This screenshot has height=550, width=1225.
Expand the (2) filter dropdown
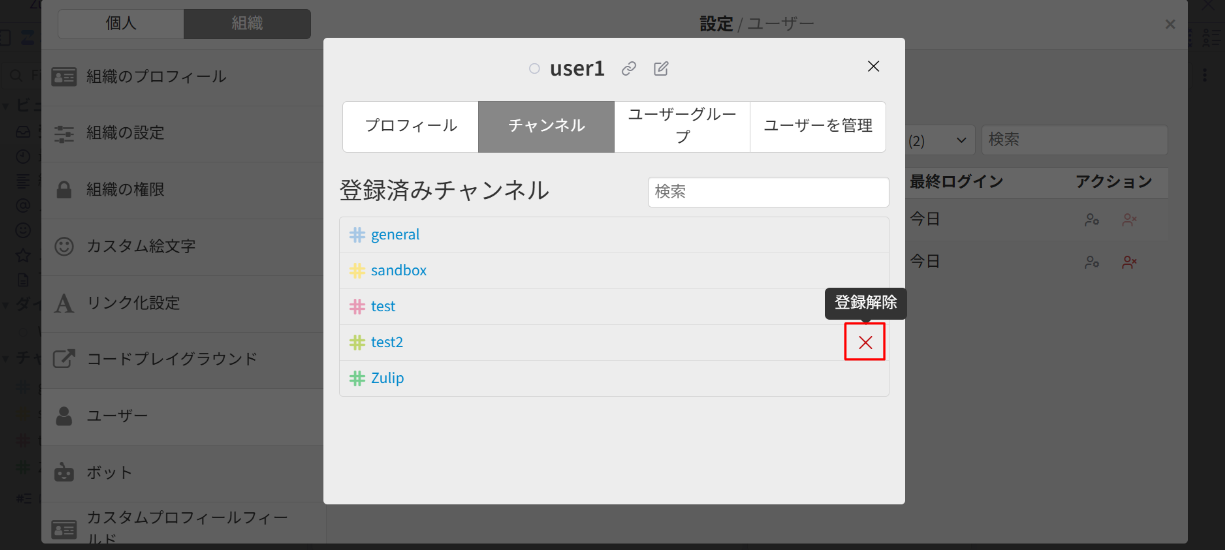coord(940,140)
